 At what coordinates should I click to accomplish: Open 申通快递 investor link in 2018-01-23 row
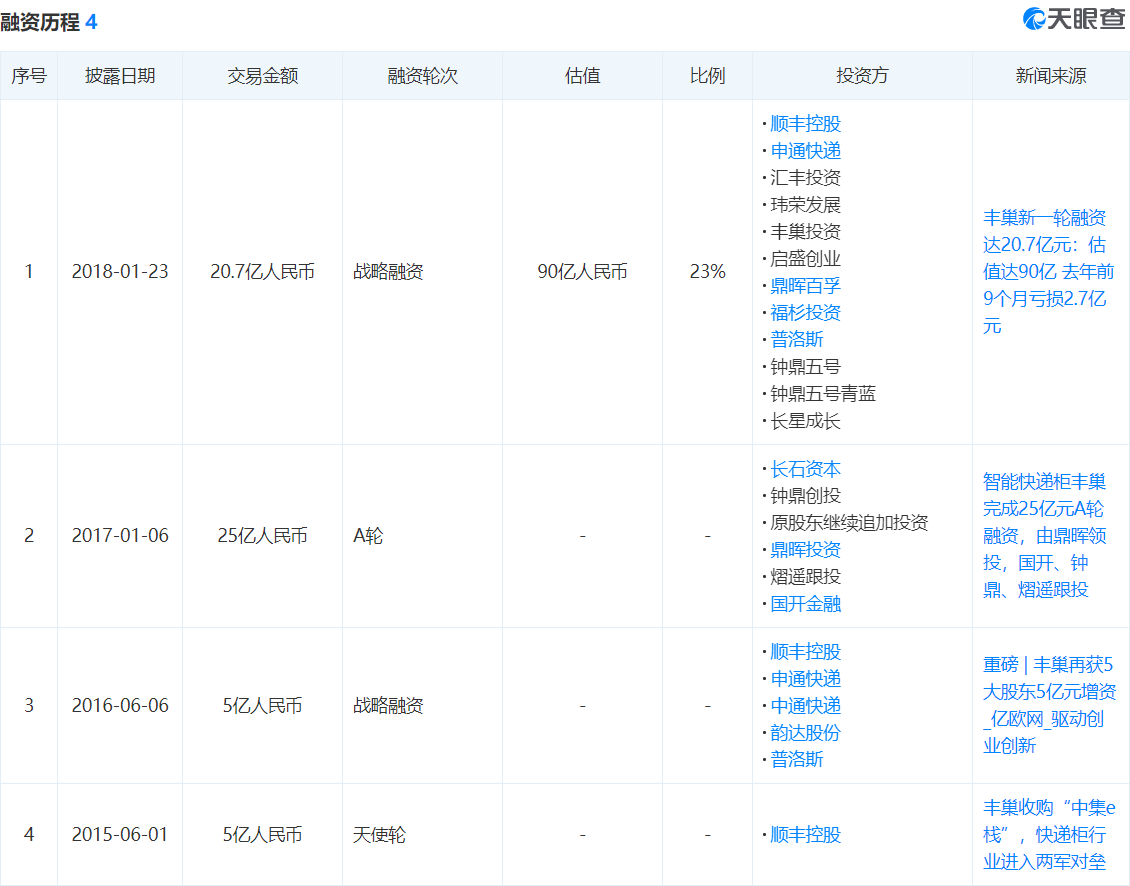(805, 151)
